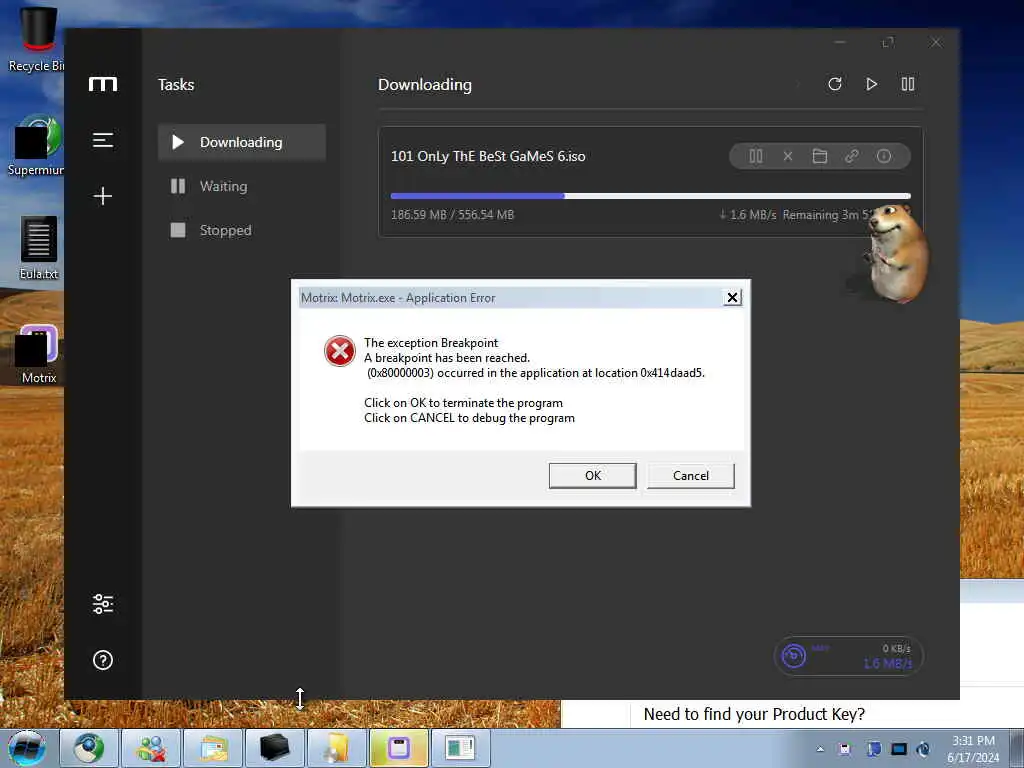Image resolution: width=1024 pixels, height=768 pixels.
Task: Open Supermium desktop shortcut
Action: [x=36, y=146]
